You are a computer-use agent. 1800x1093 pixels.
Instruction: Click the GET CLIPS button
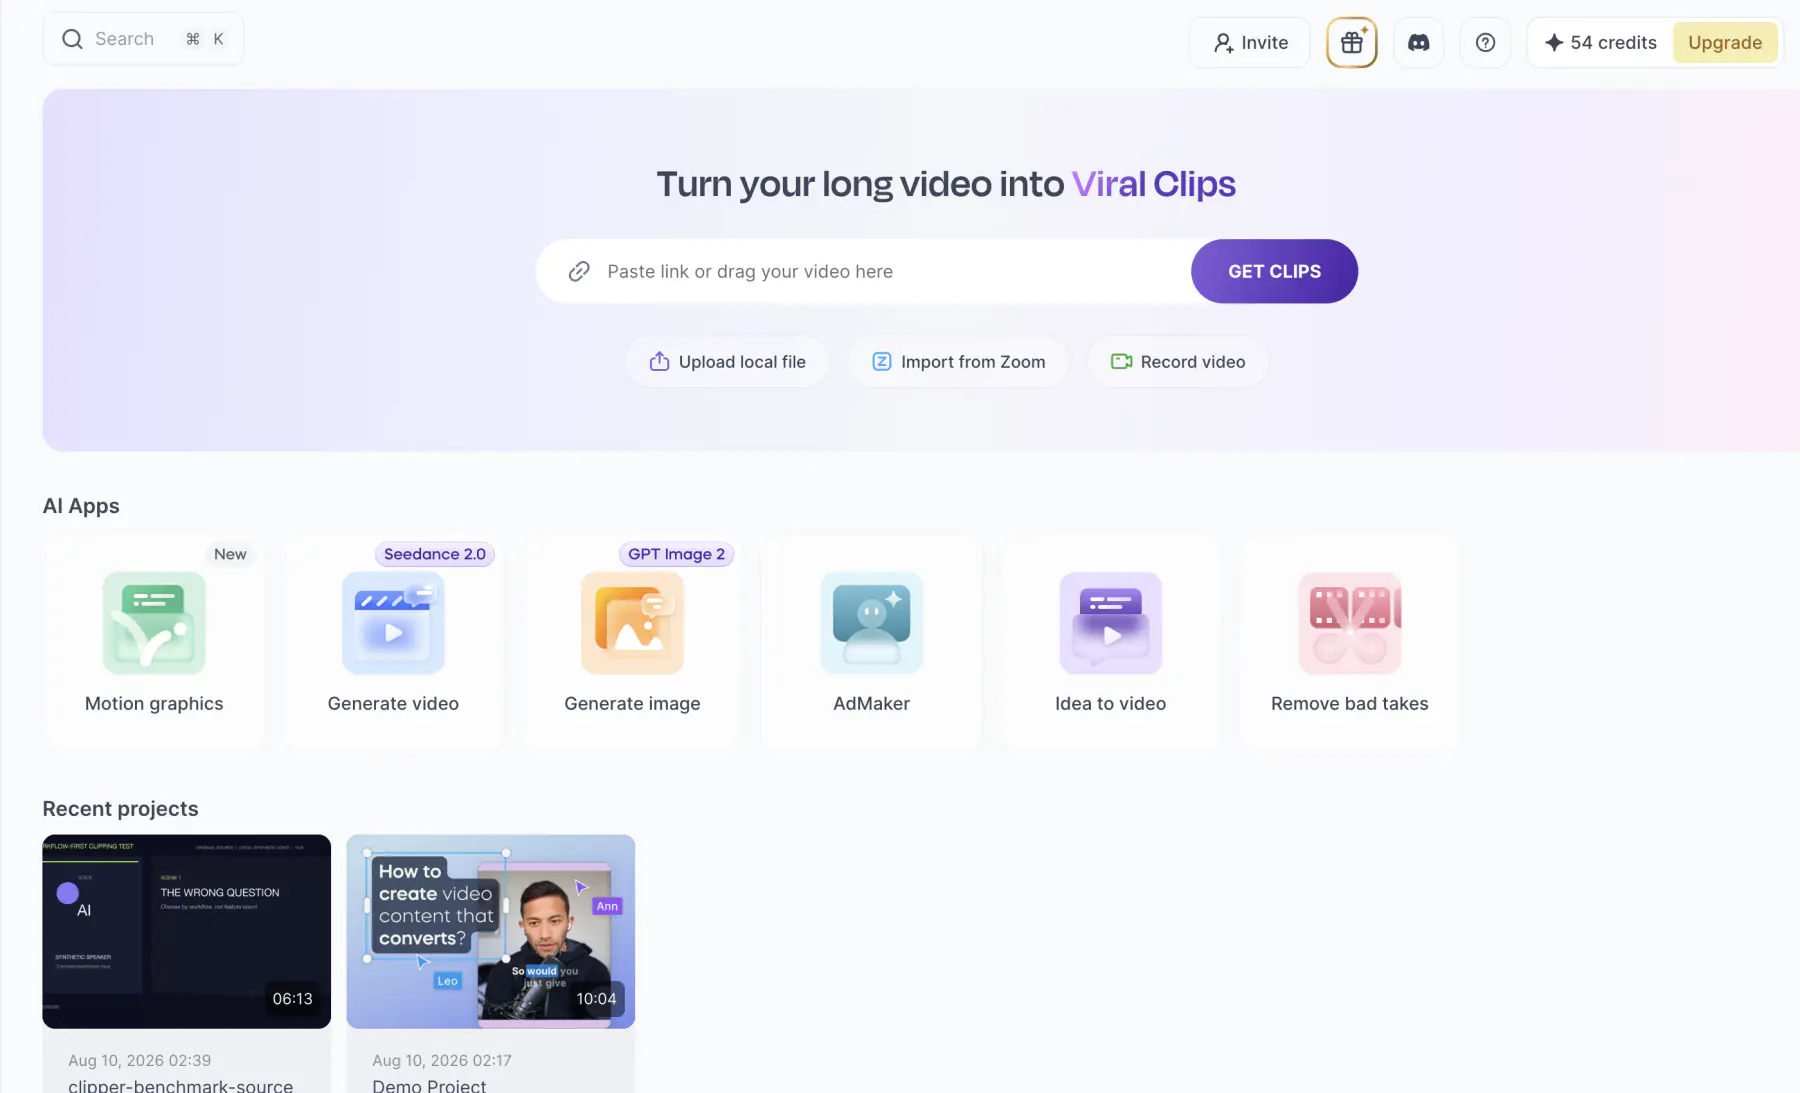(x=1274, y=271)
